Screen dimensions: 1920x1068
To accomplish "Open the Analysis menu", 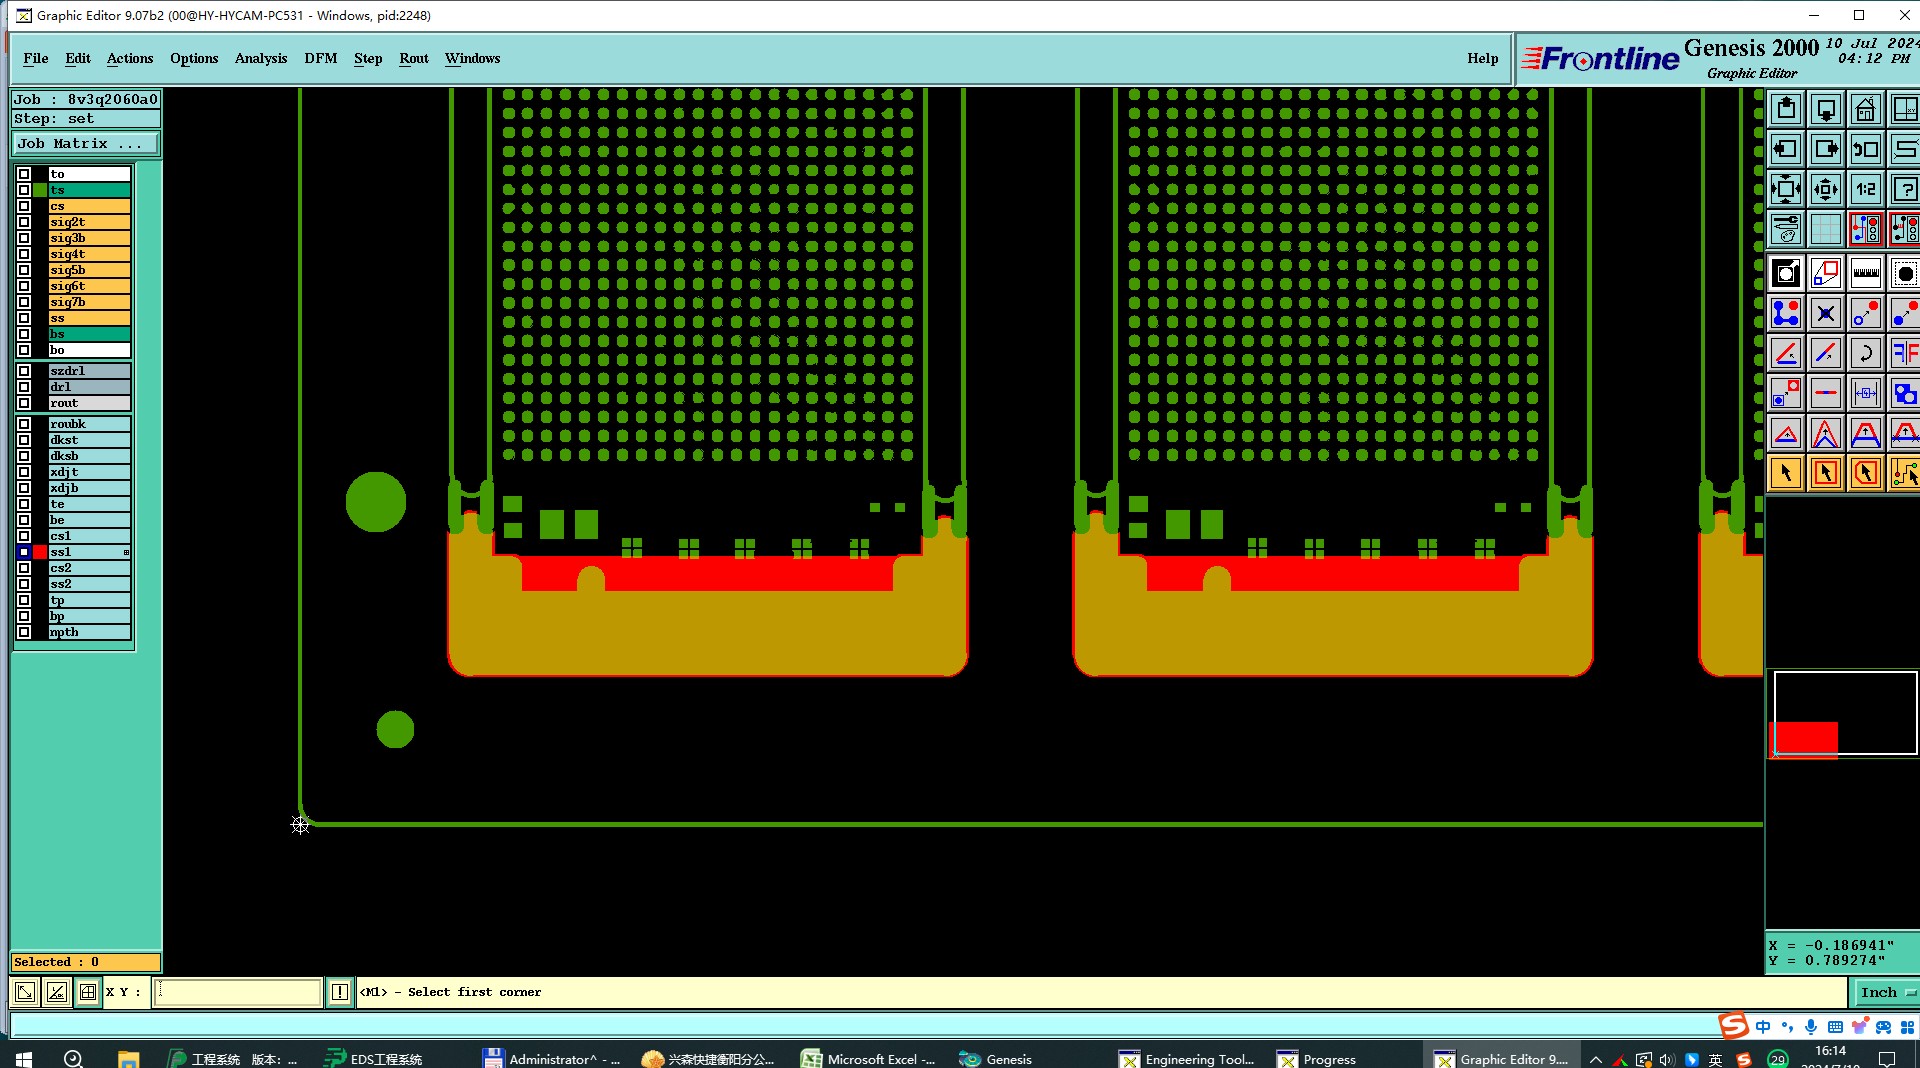I will tap(261, 58).
